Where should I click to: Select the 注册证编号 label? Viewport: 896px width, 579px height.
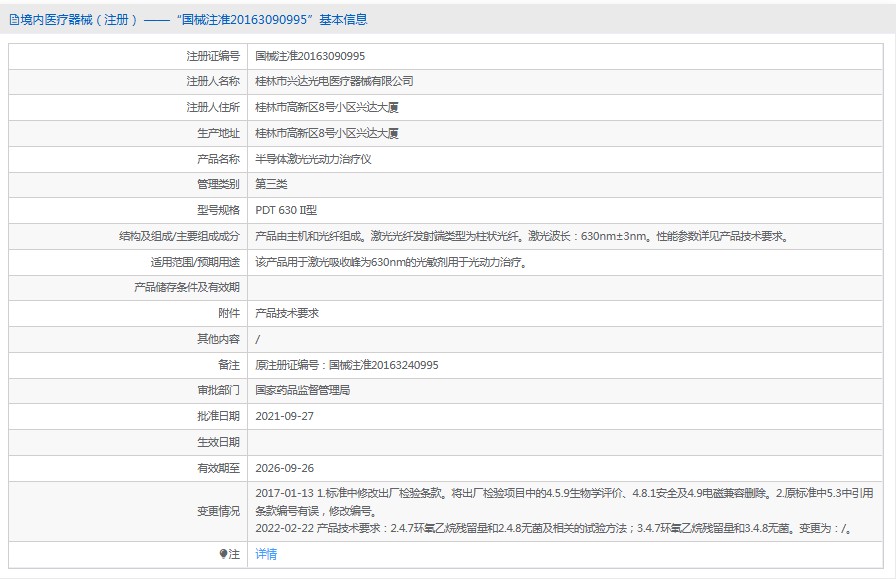point(213,56)
